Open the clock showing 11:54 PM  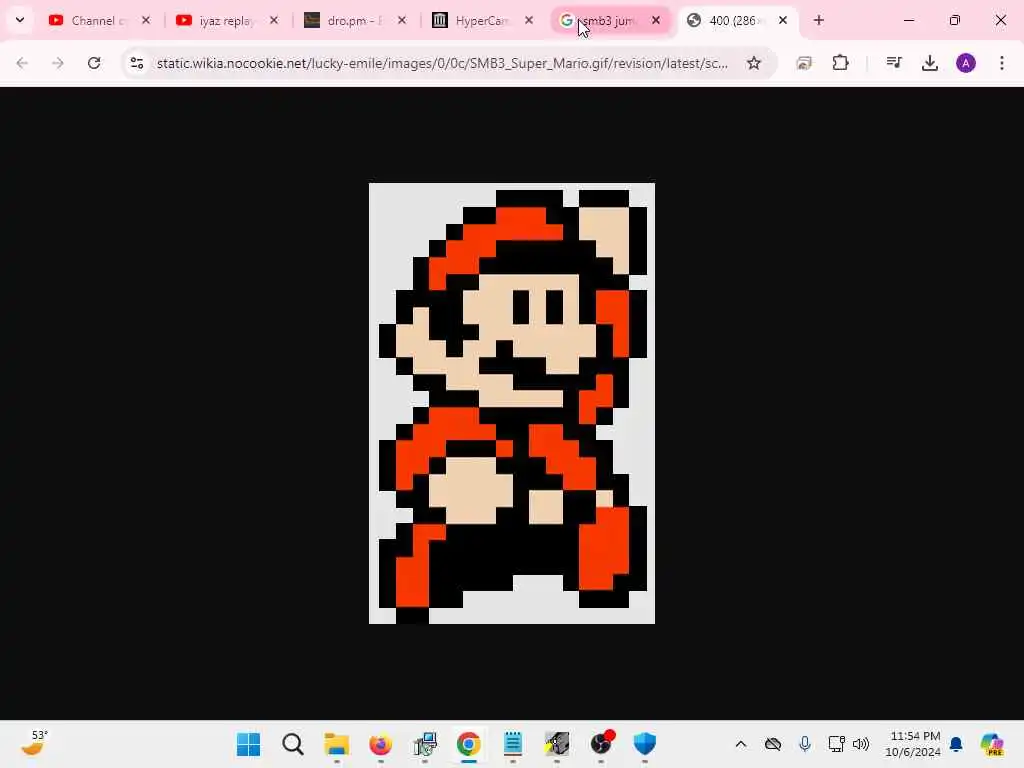tap(912, 744)
